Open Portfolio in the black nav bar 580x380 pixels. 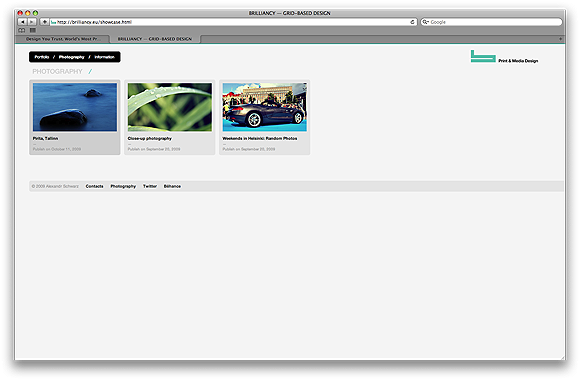[42, 57]
